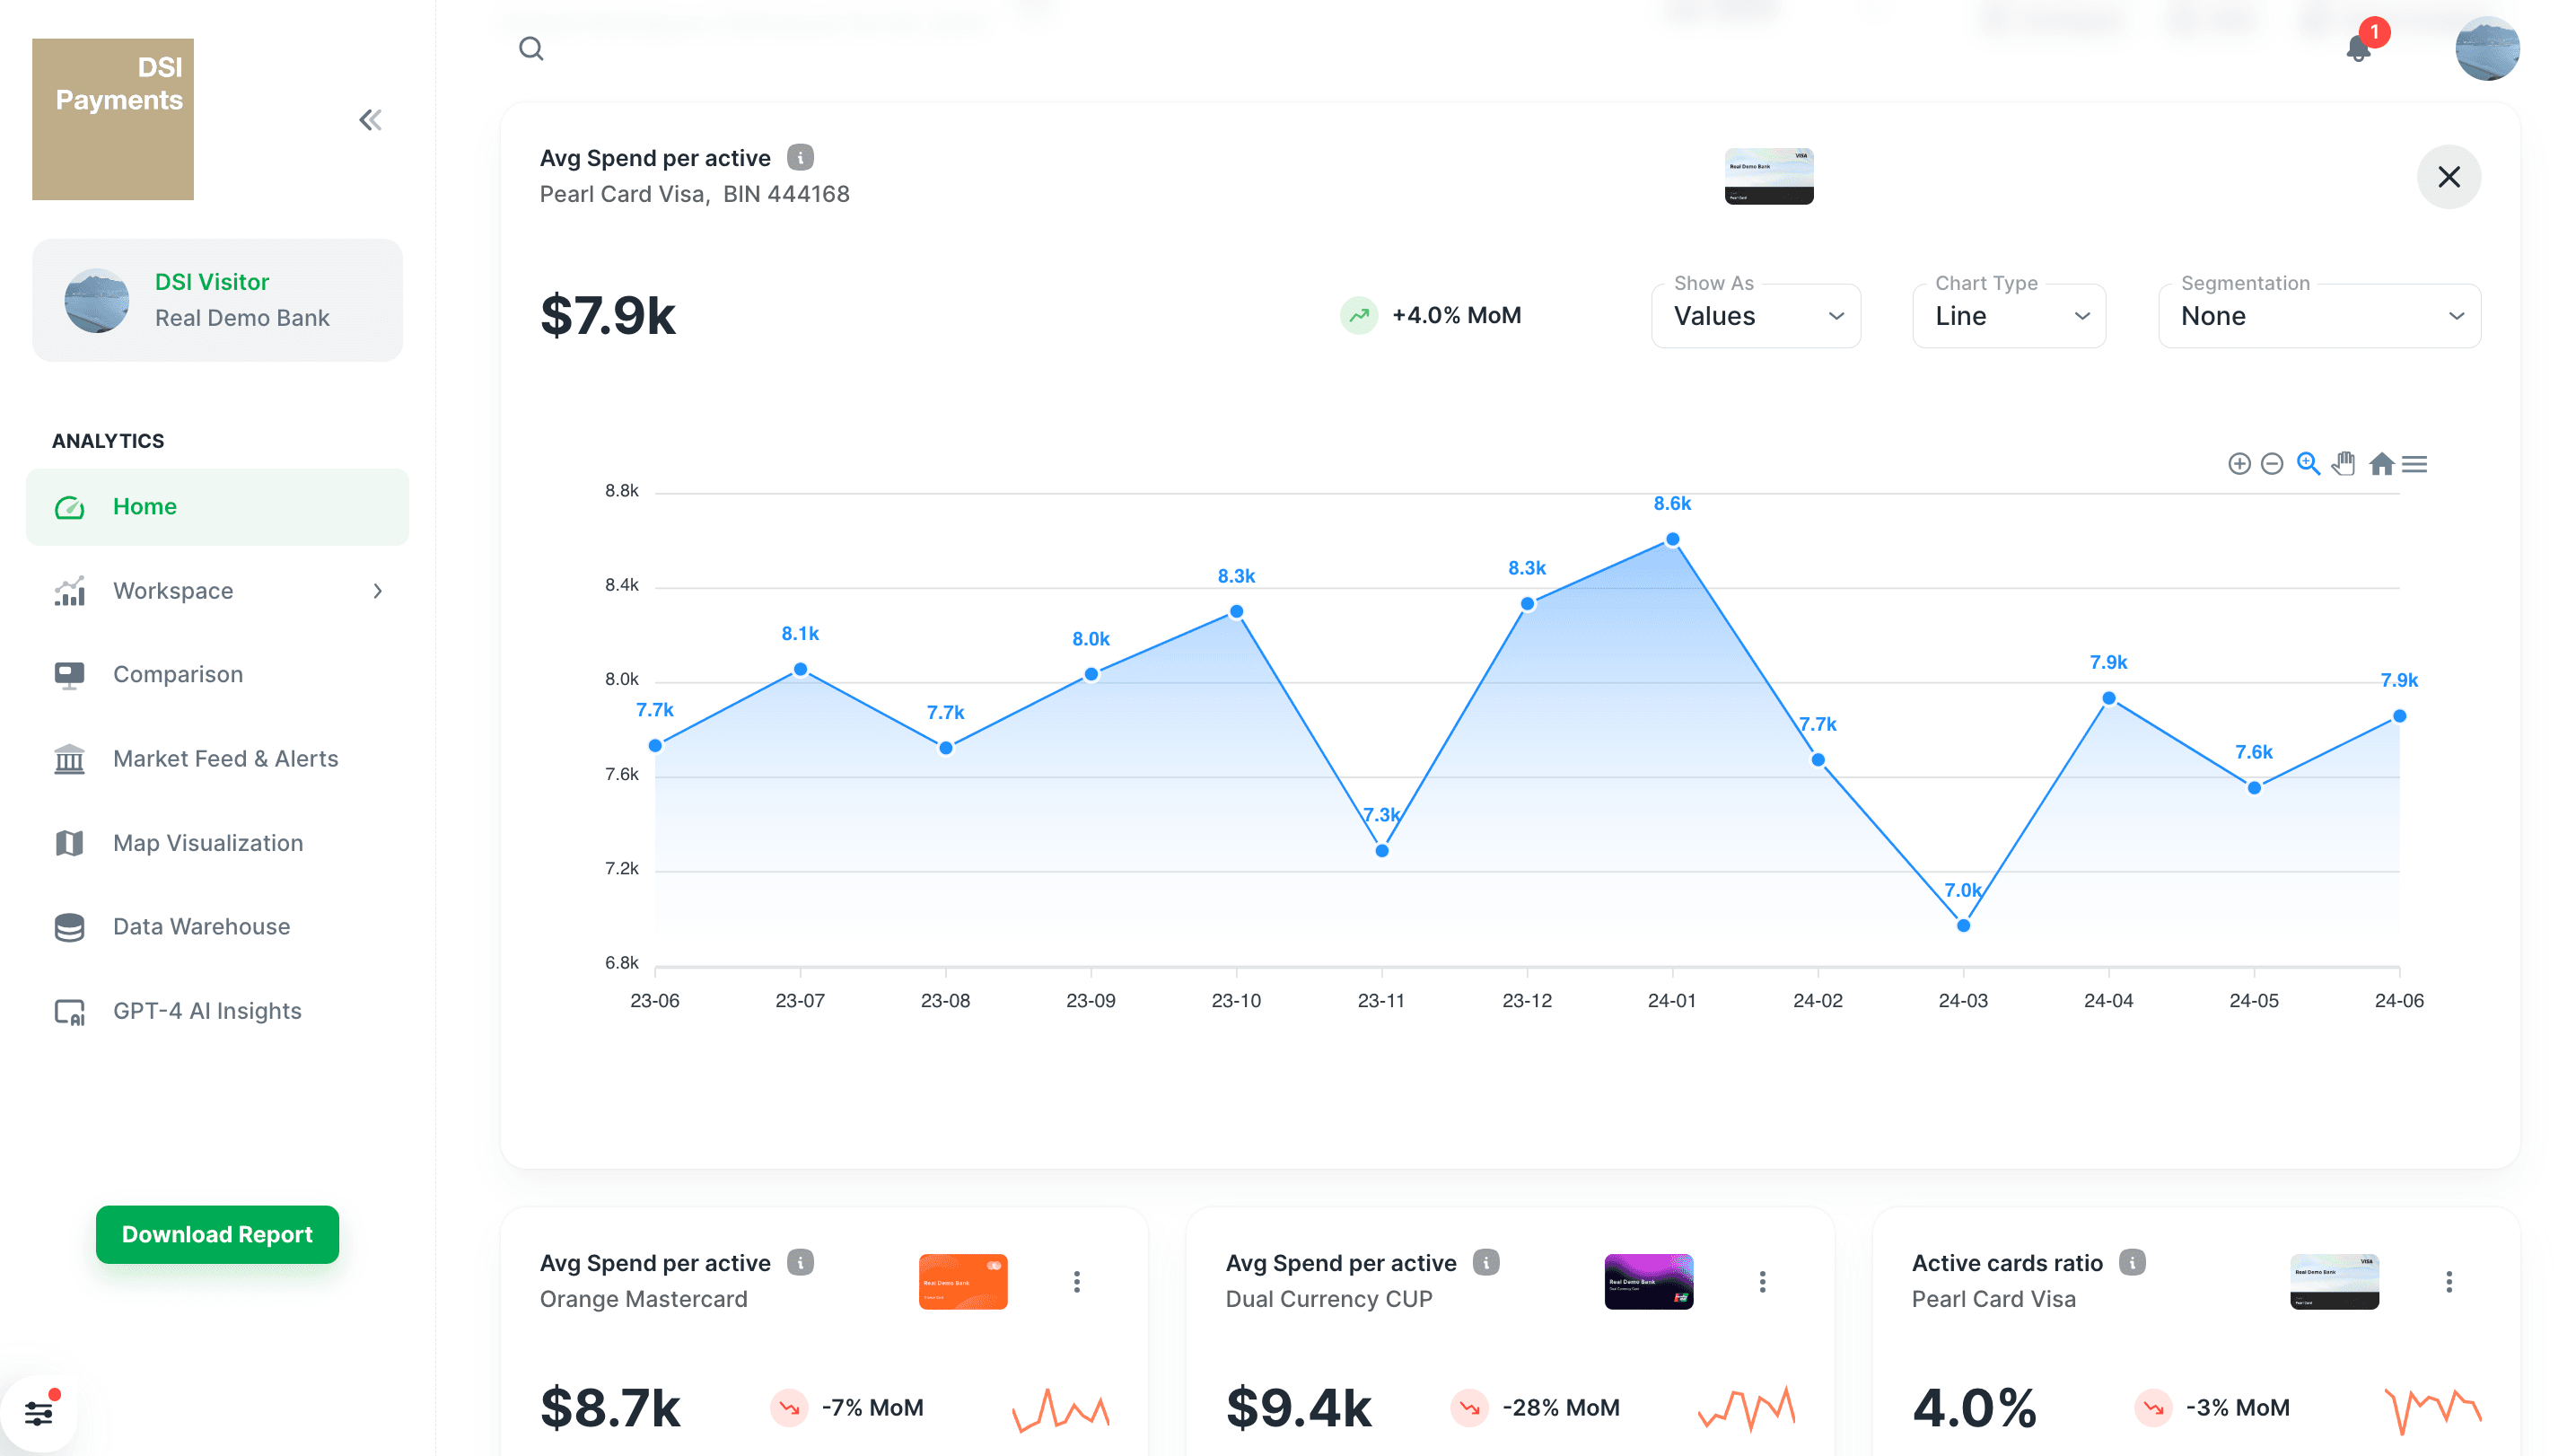Open notifications bell icon
This screenshot has height=1456, width=2576.
[x=2358, y=48]
